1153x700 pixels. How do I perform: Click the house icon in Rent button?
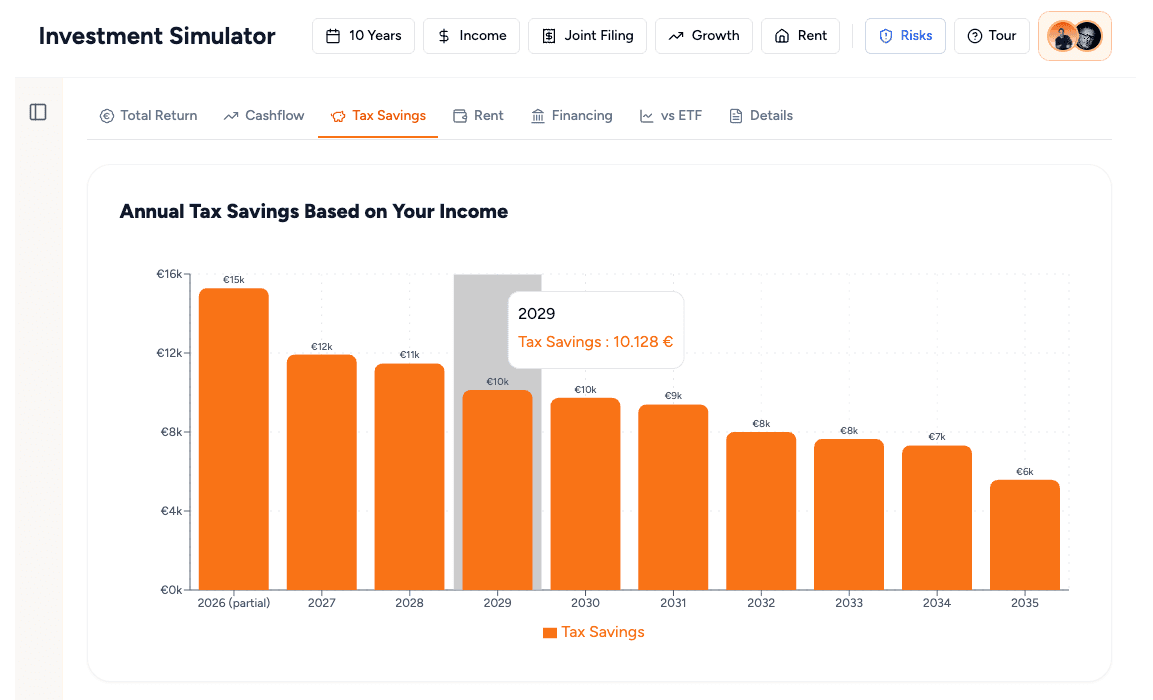[782, 36]
